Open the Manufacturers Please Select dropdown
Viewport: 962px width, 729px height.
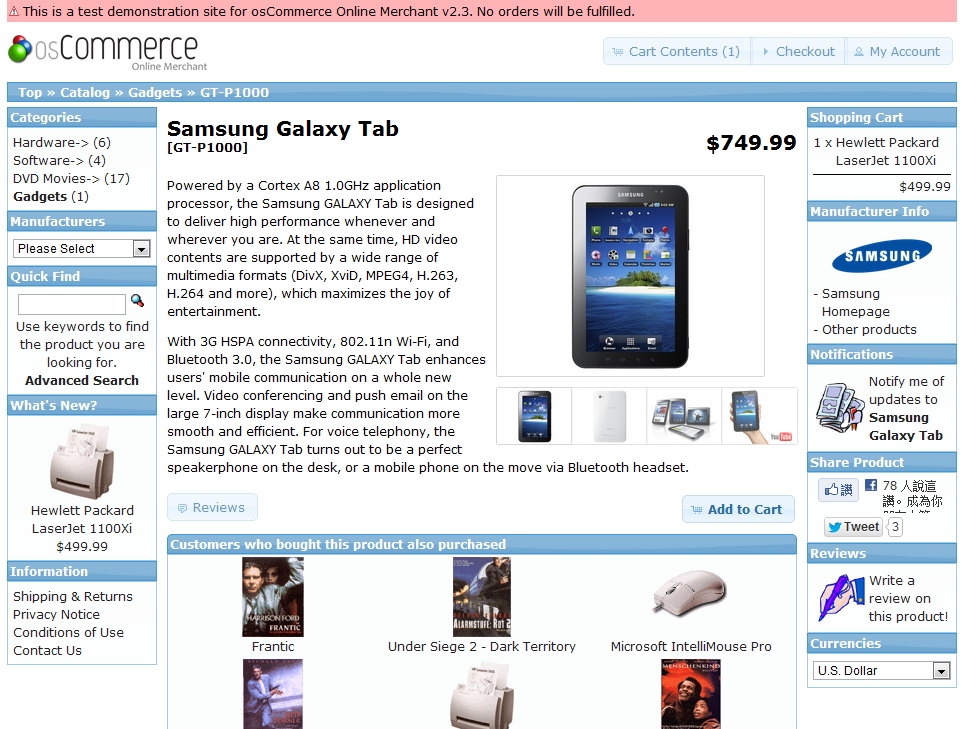pyautogui.click(x=82, y=249)
